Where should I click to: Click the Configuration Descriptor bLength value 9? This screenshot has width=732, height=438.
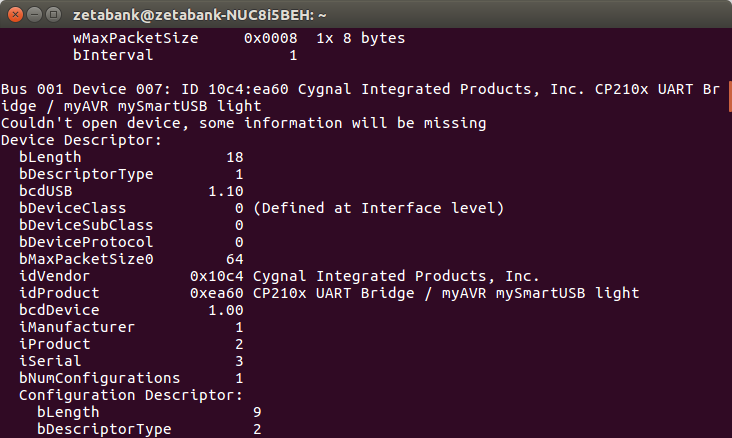257,412
